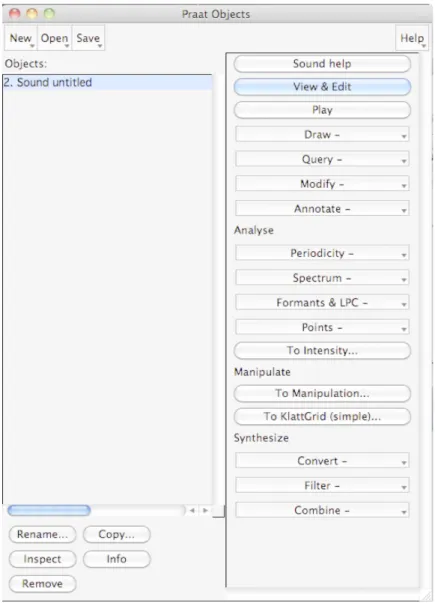Open the Help menu
The image size is (435, 603).
pyautogui.click(x=412, y=38)
